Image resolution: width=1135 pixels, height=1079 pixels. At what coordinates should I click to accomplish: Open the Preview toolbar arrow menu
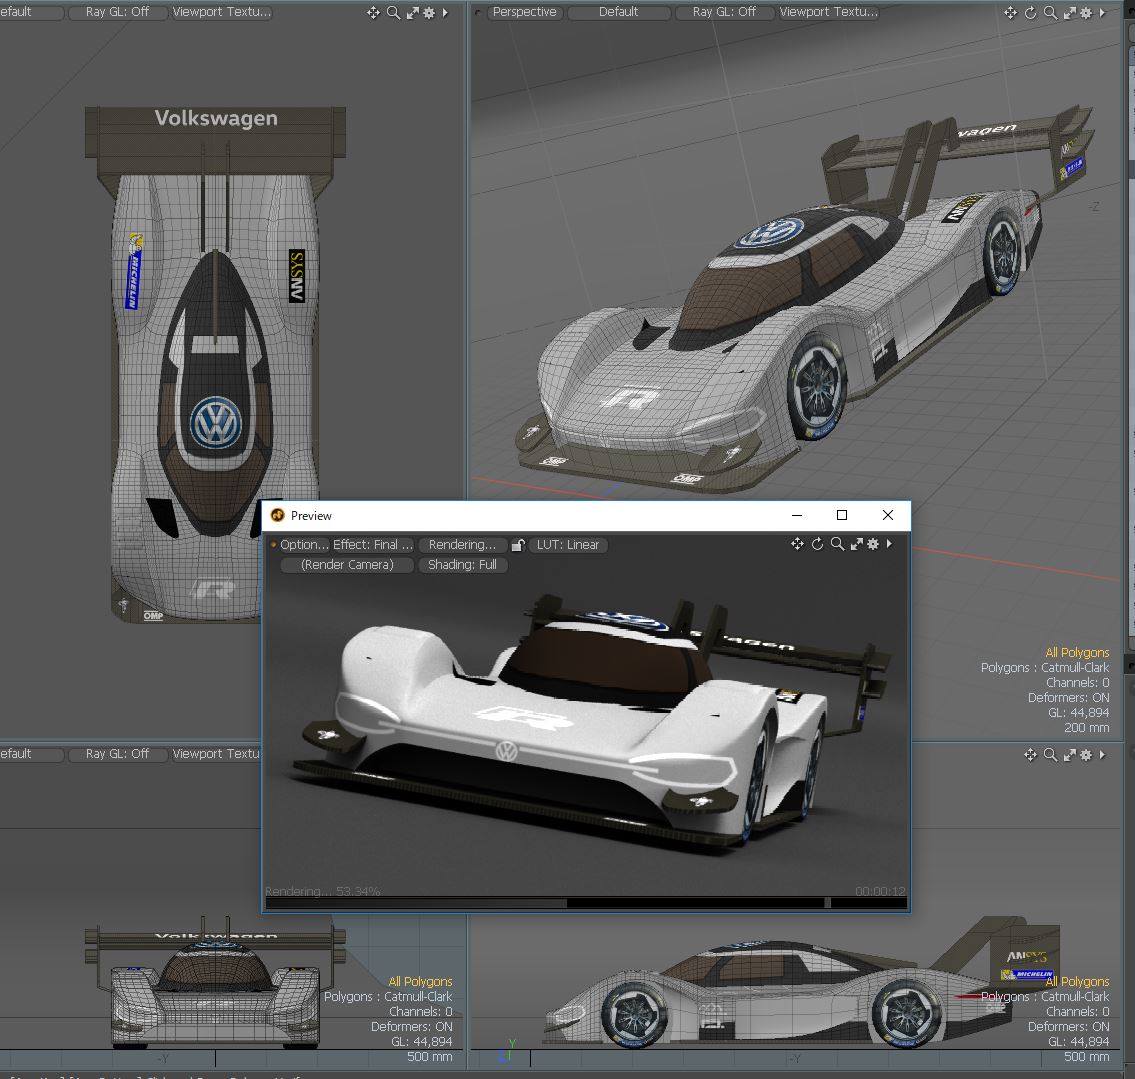tap(890, 543)
